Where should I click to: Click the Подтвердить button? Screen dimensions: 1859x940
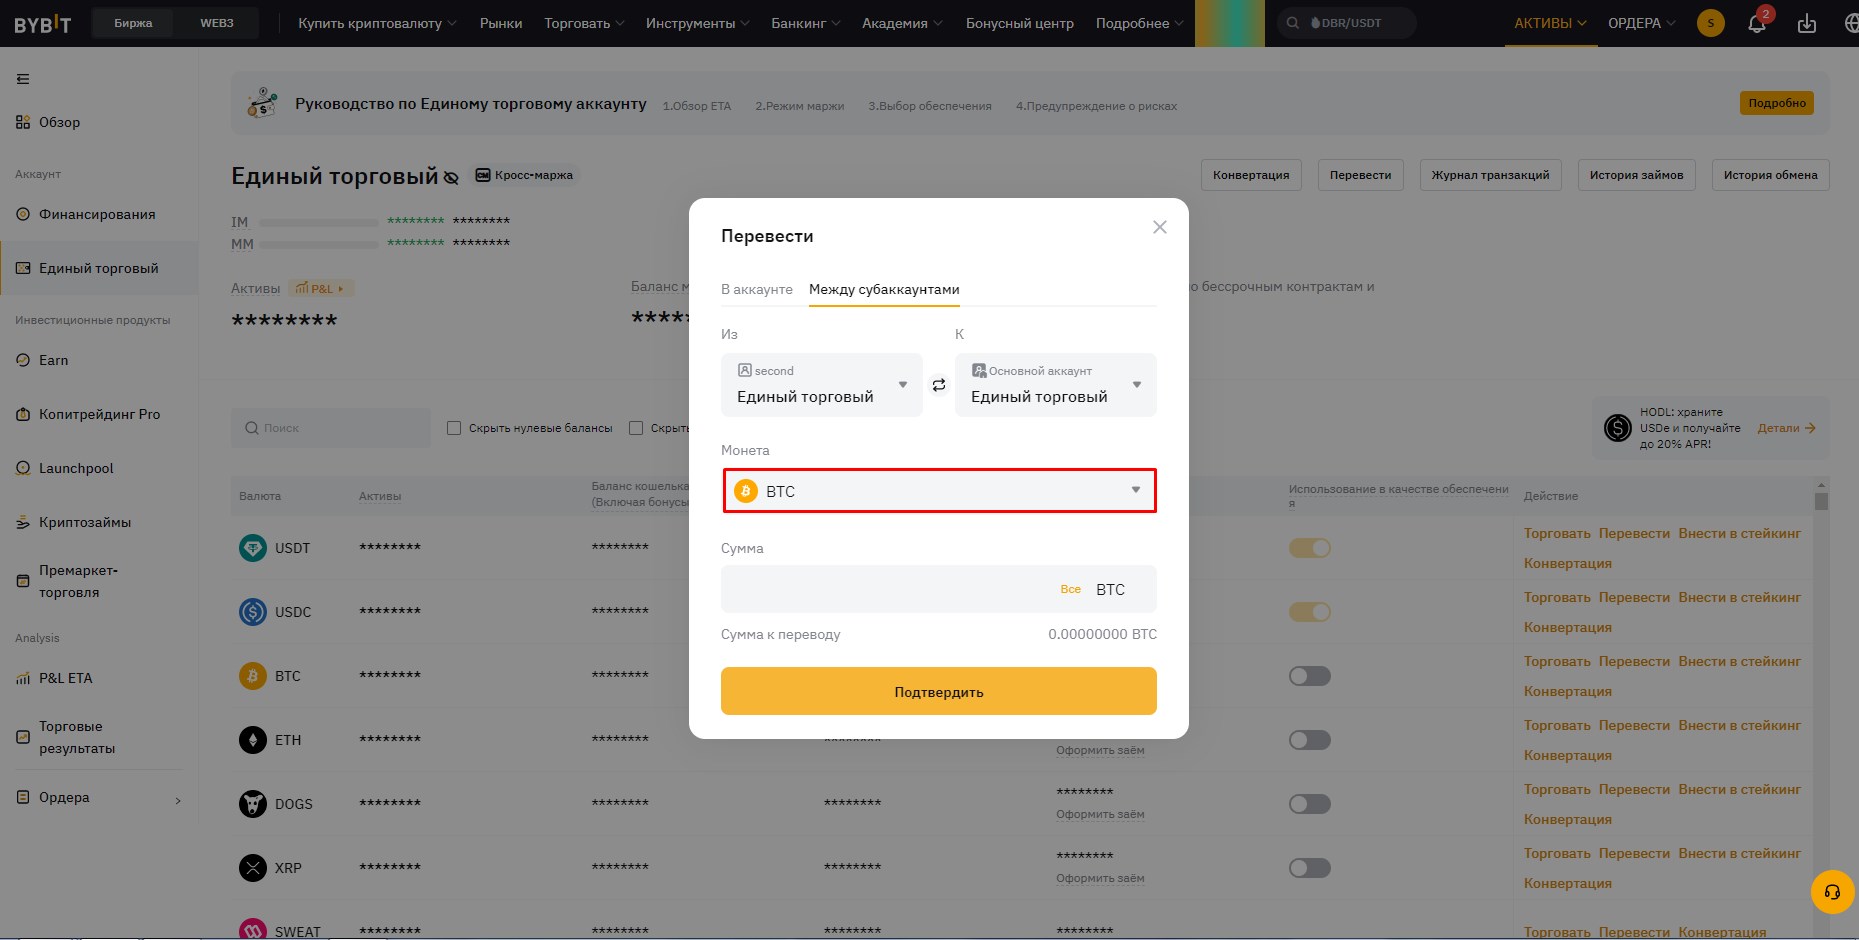(939, 691)
